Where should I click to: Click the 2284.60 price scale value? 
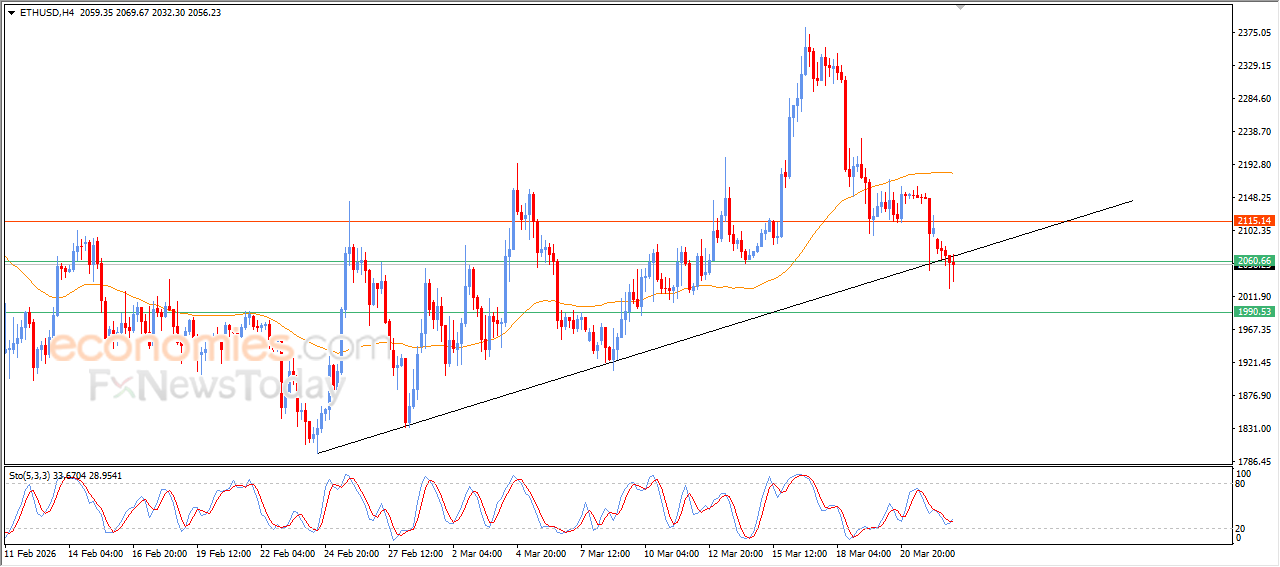(x=1254, y=99)
